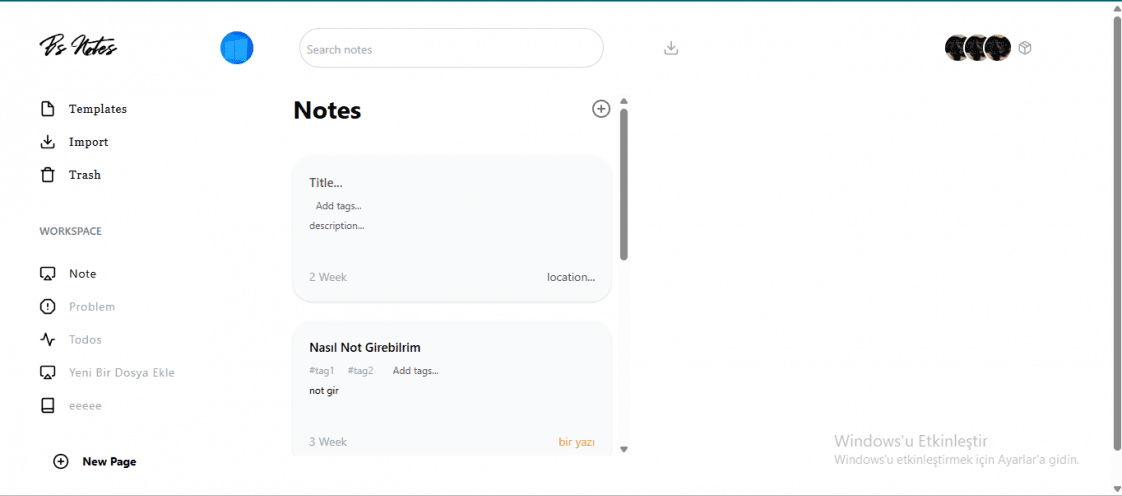1122x496 pixels.
Task: Click the download icon beside search bar
Action: [x=671, y=48]
